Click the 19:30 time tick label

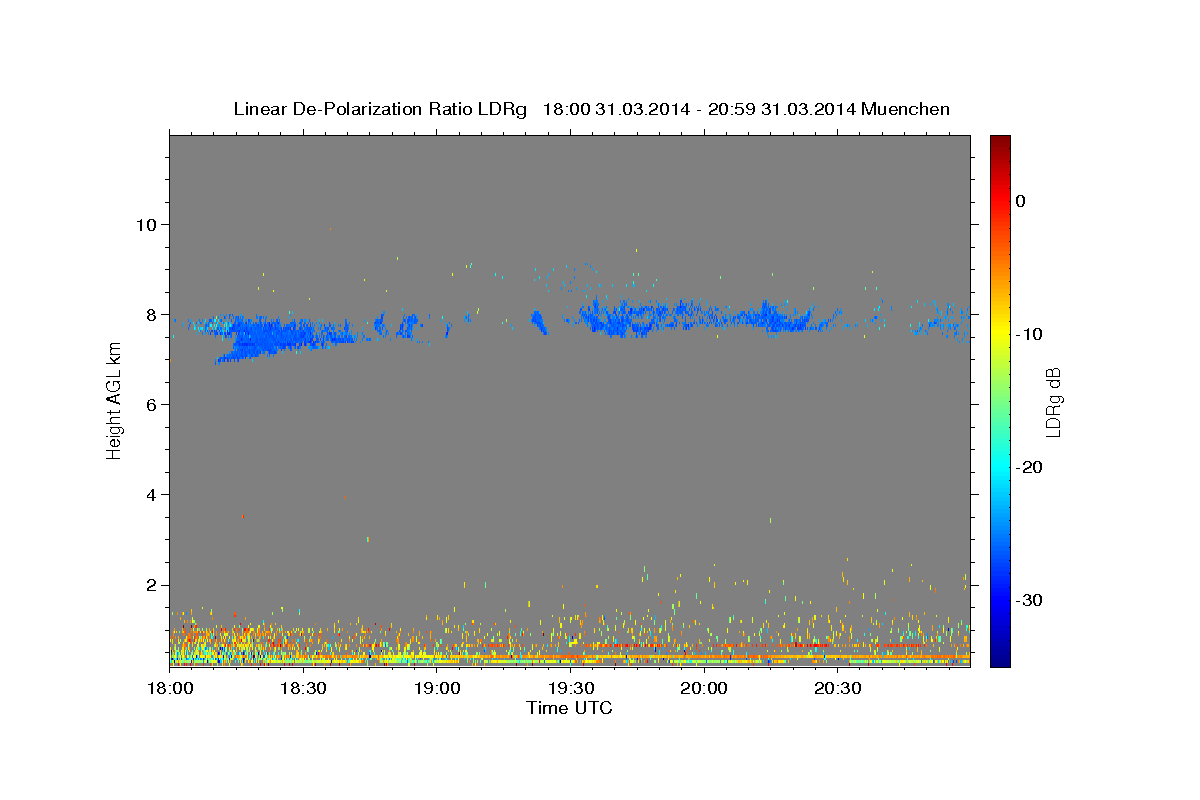tap(570, 689)
